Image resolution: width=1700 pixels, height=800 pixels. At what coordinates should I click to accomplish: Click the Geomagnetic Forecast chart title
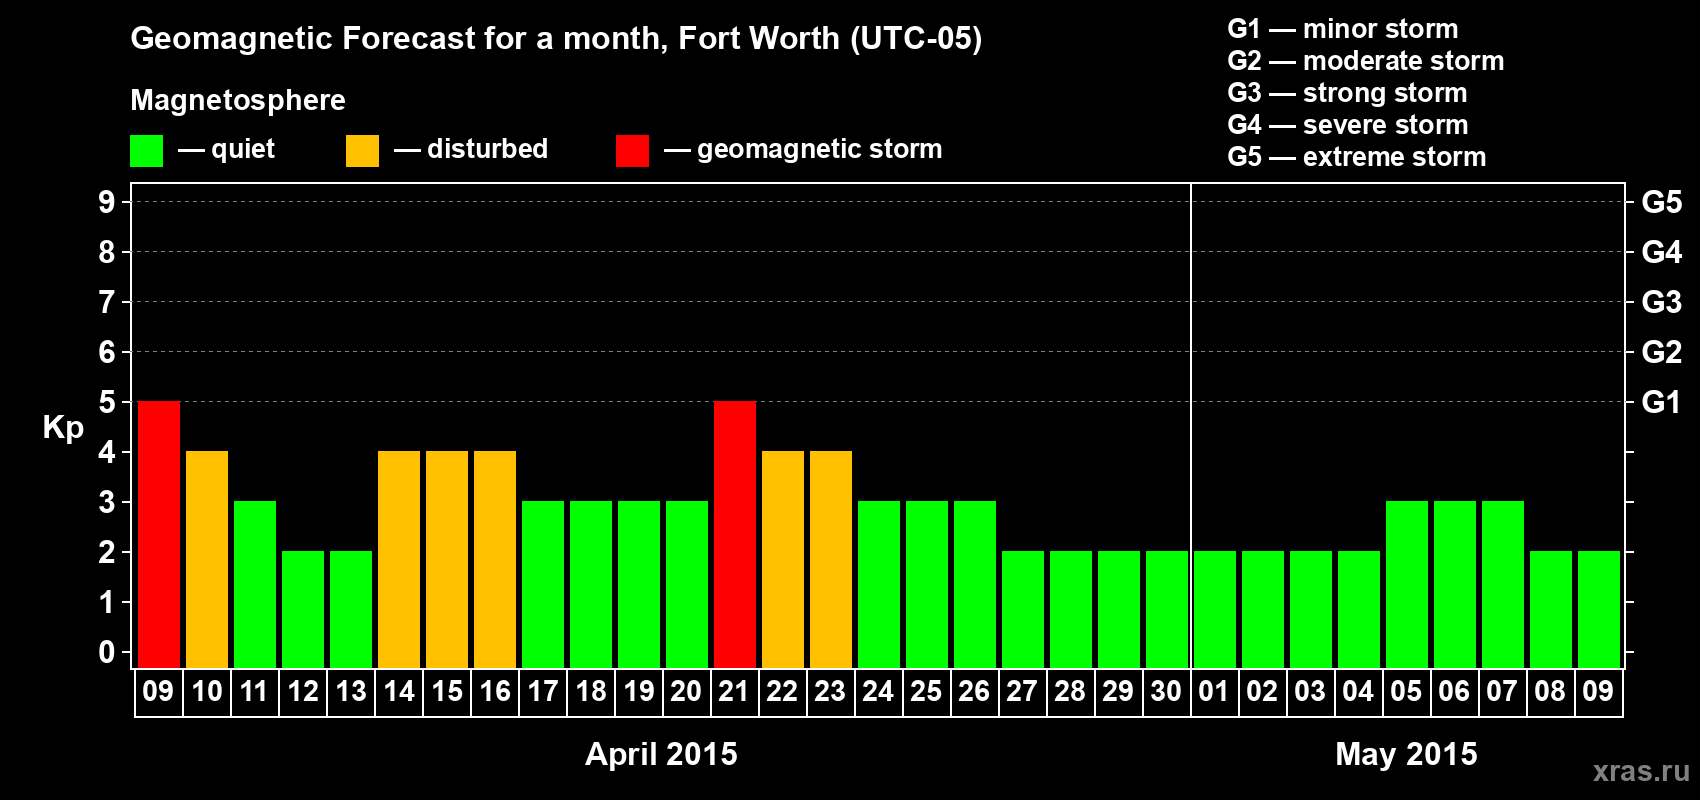click(556, 39)
